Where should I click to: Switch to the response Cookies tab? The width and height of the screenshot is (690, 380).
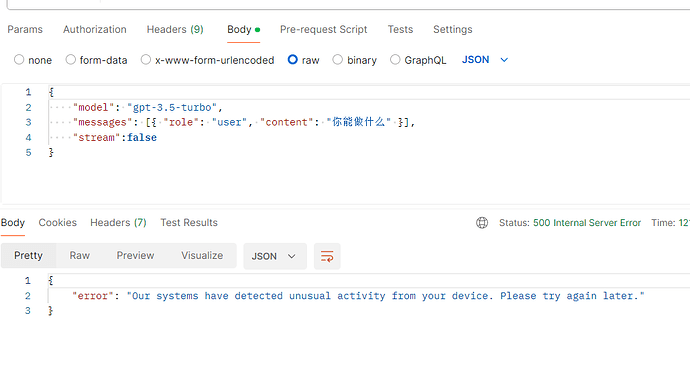[x=58, y=223]
